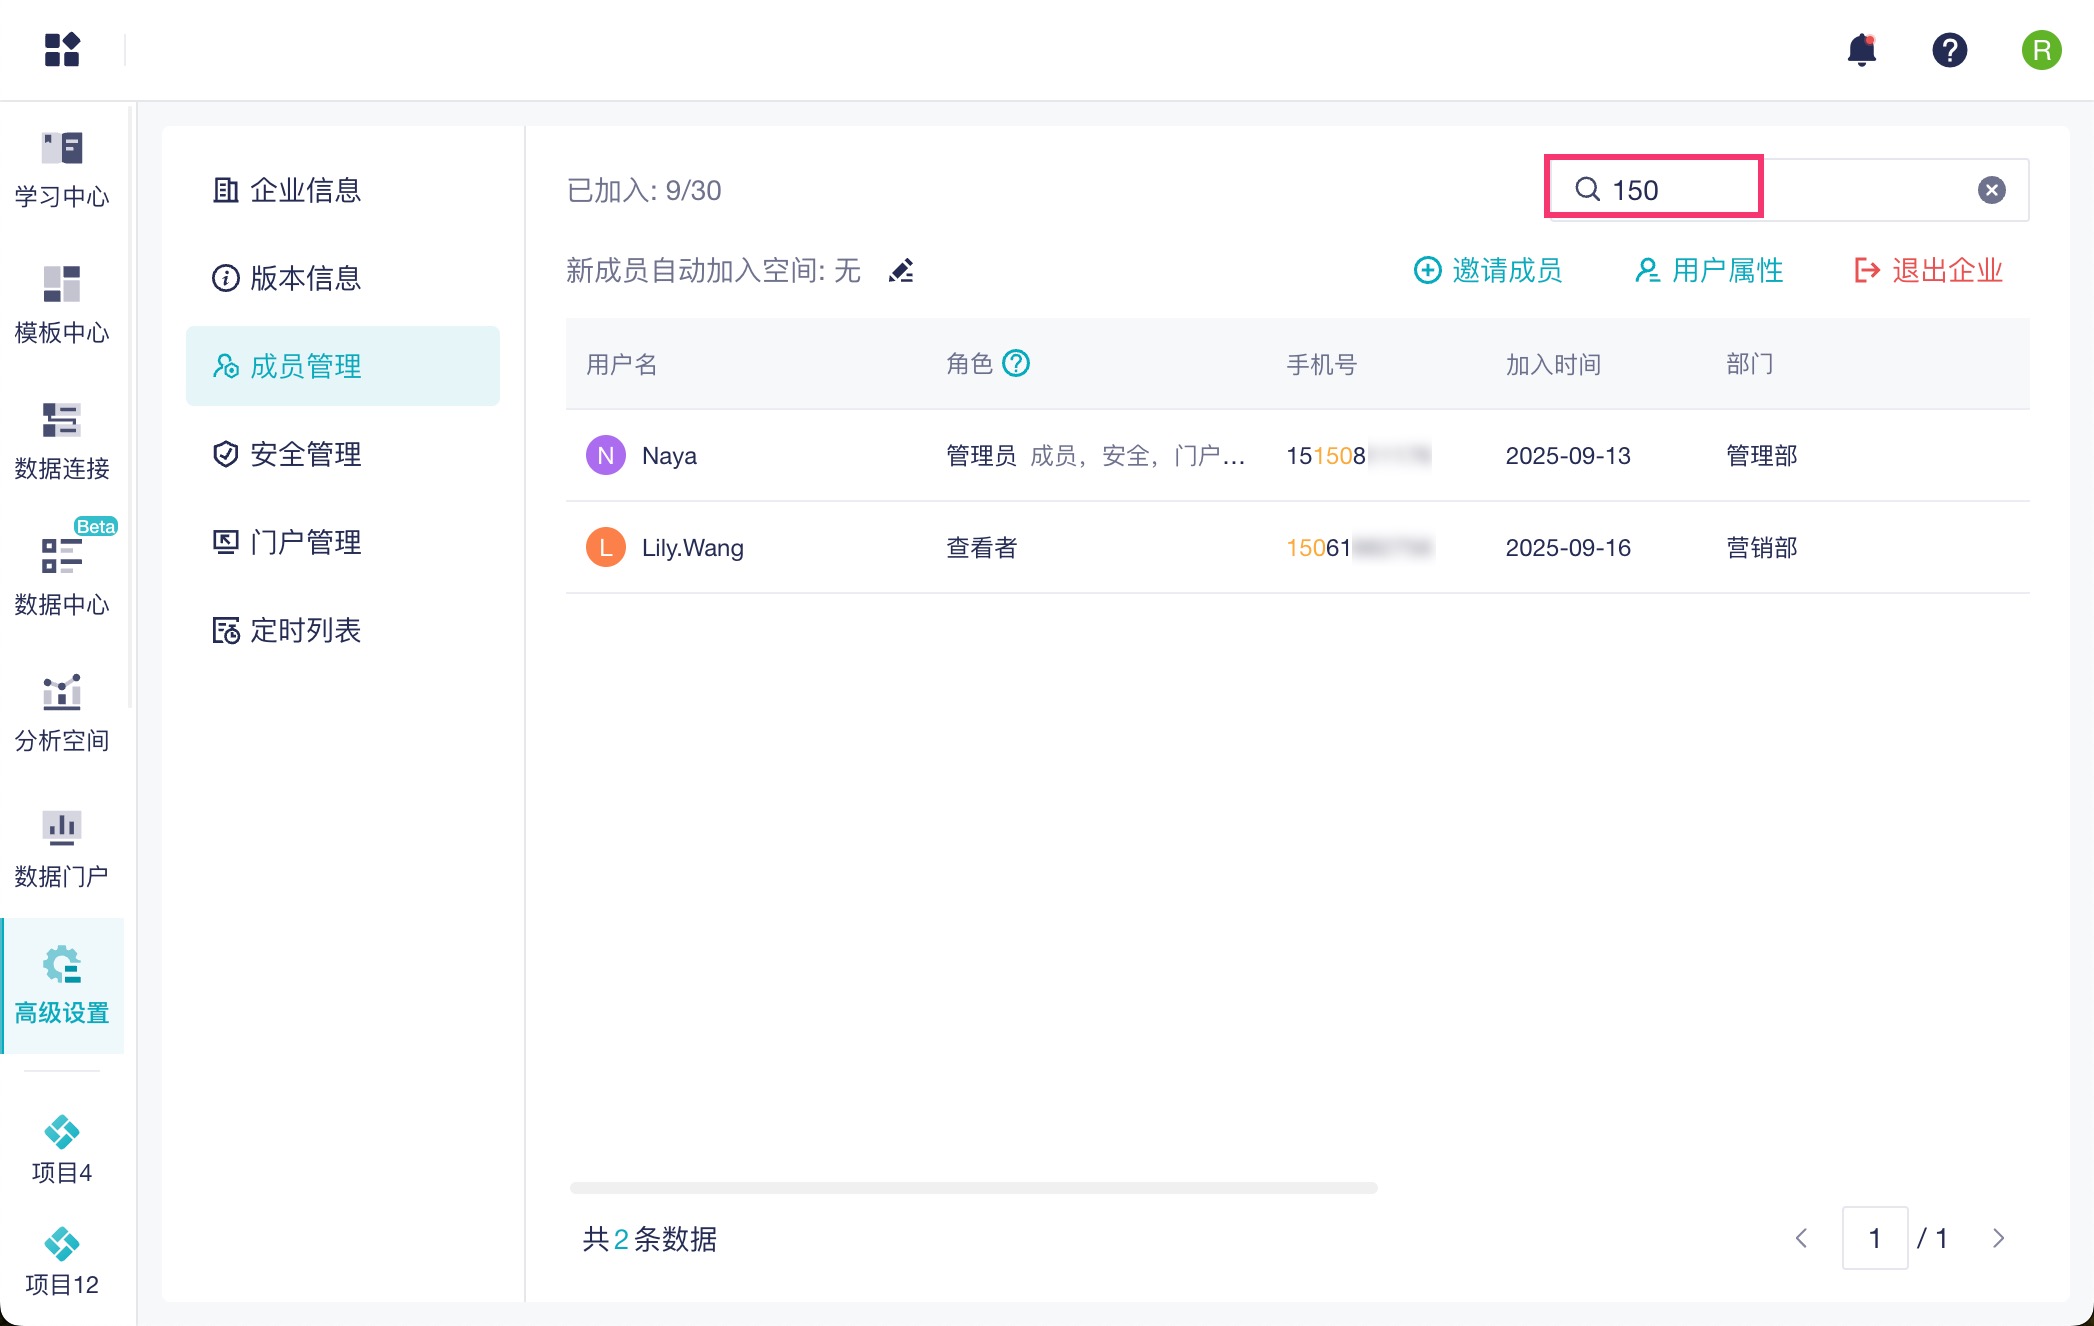The height and width of the screenshot is (1326, 2094).
Task: Click Naya's phone number cell
Action: point(1359,456)
